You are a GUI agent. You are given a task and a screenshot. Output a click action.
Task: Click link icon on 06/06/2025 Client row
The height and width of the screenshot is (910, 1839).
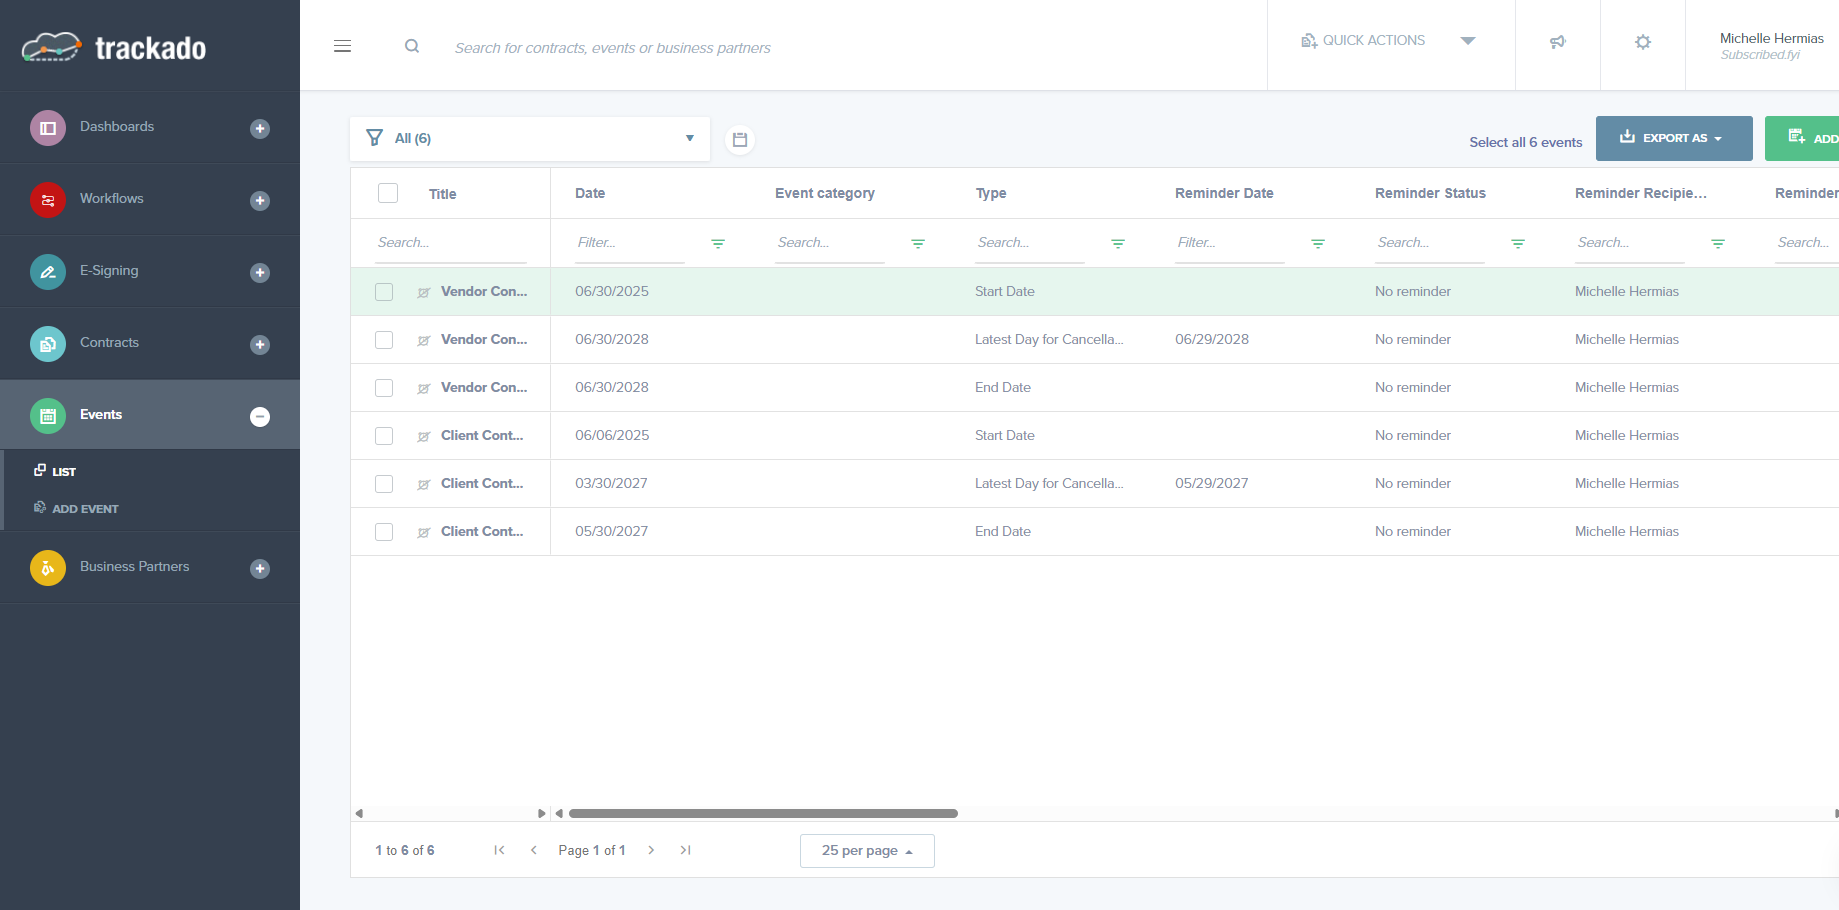tap(424, 437)
